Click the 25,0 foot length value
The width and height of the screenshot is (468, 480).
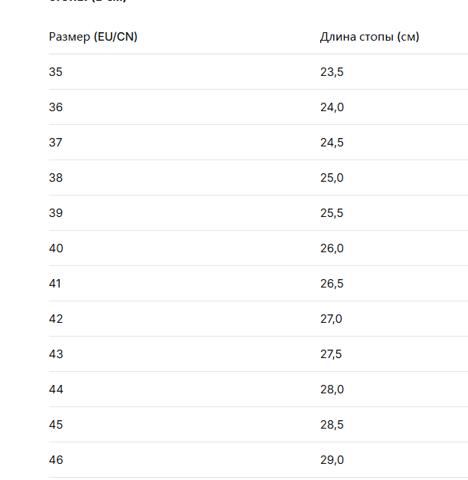click(332, 178)
